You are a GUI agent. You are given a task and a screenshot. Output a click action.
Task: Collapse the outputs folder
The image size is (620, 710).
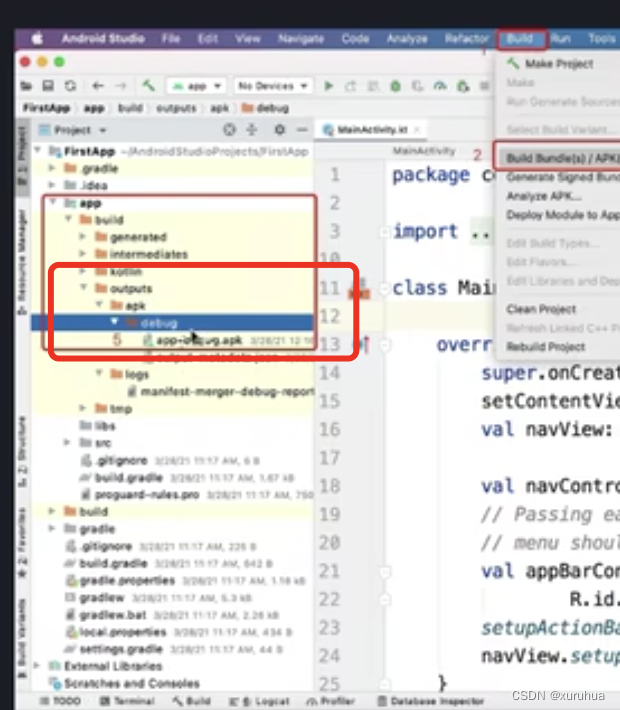pyautogui.click(x=83, y=288)
